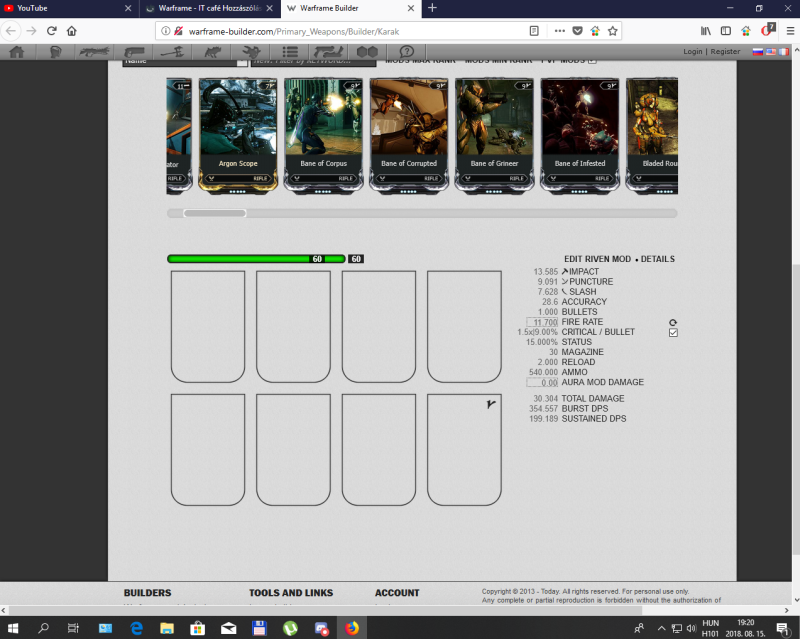Show hidden system tray icons
This screenshot has width=800, height=639.
tap(662, 628)
